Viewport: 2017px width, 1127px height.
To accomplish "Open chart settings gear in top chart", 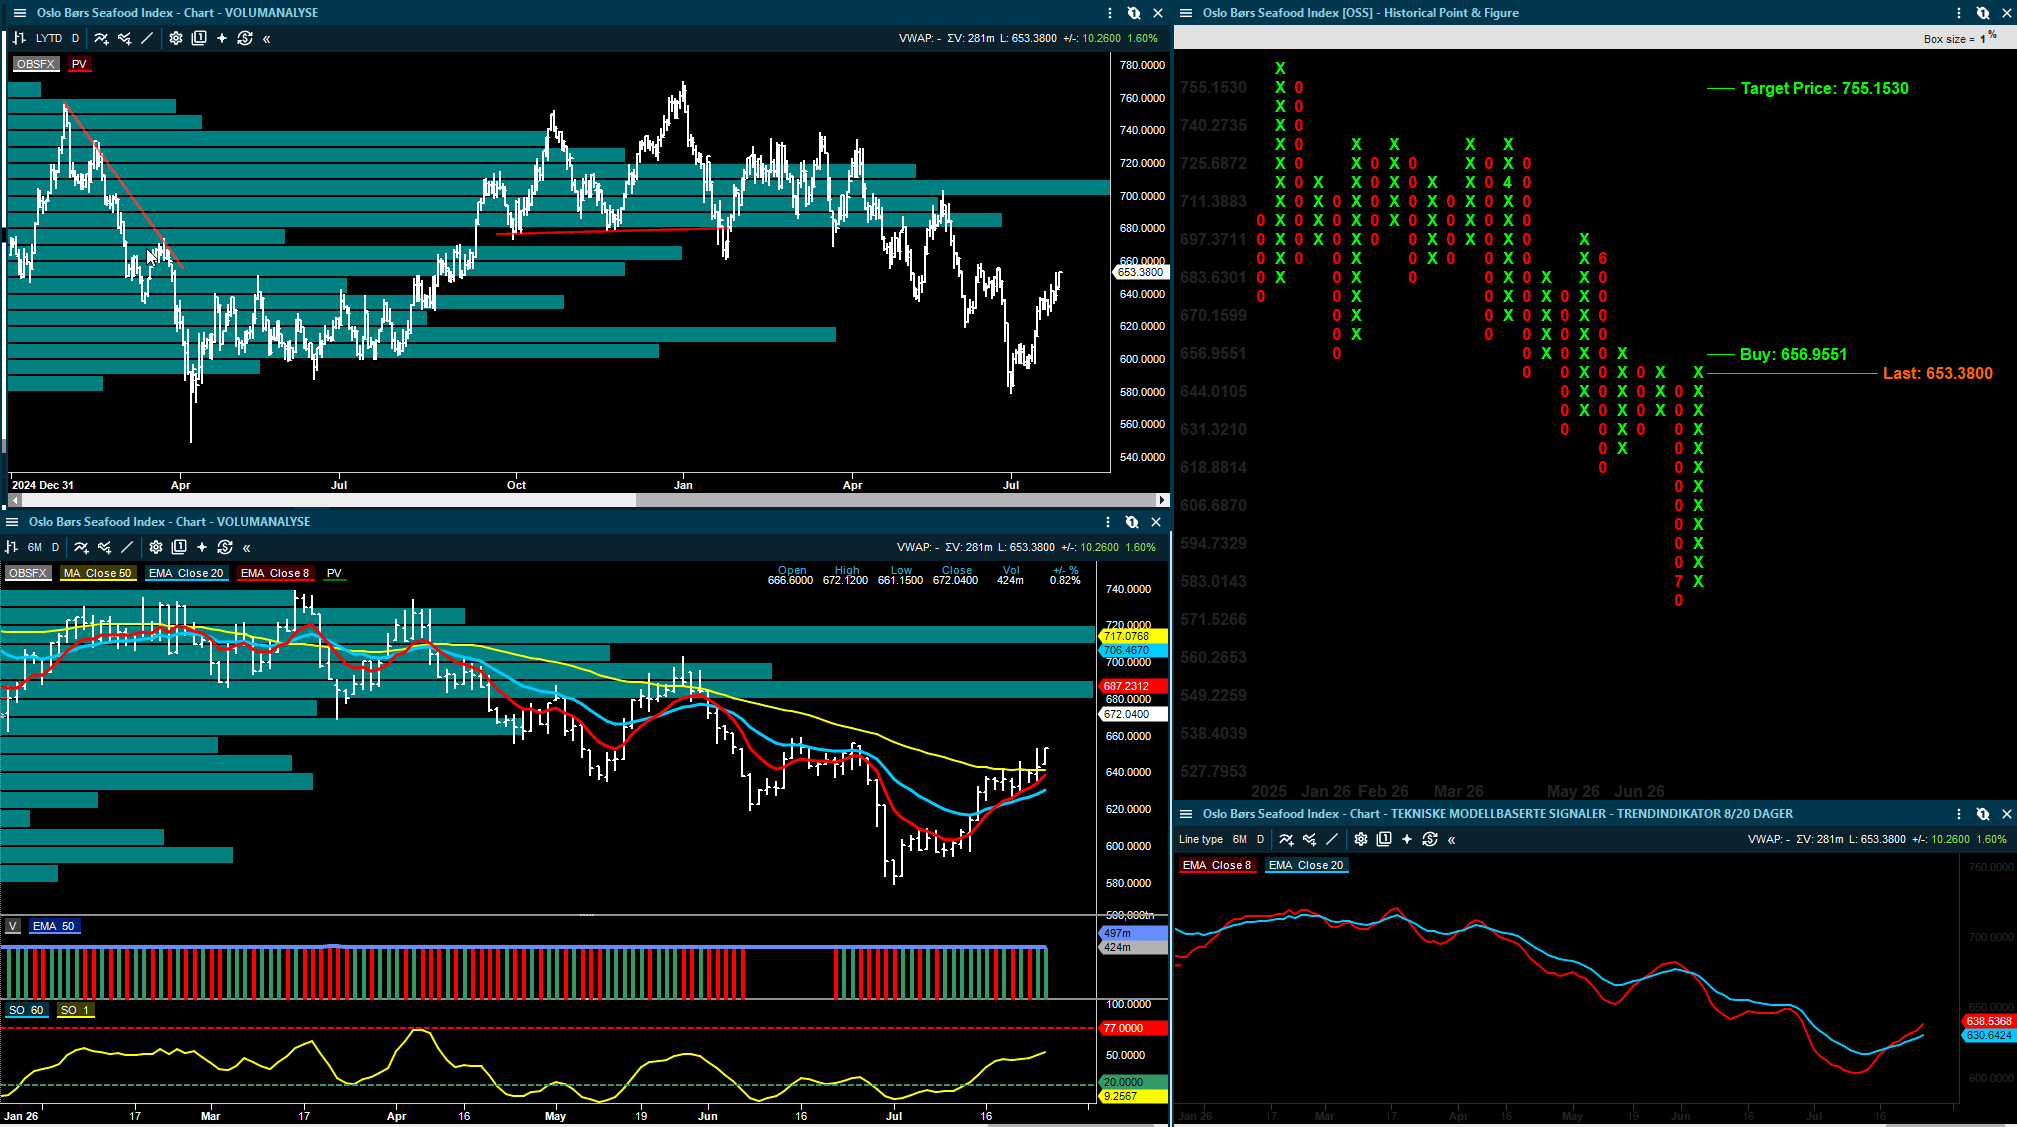I will 176,38.
